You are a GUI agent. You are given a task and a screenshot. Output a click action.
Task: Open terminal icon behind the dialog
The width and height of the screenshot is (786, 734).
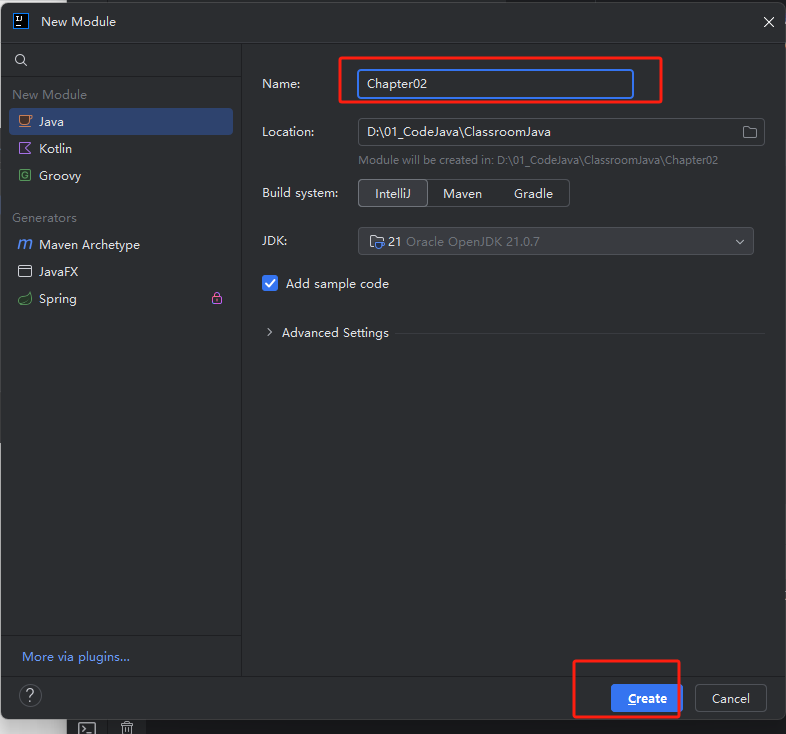[87, 727]
